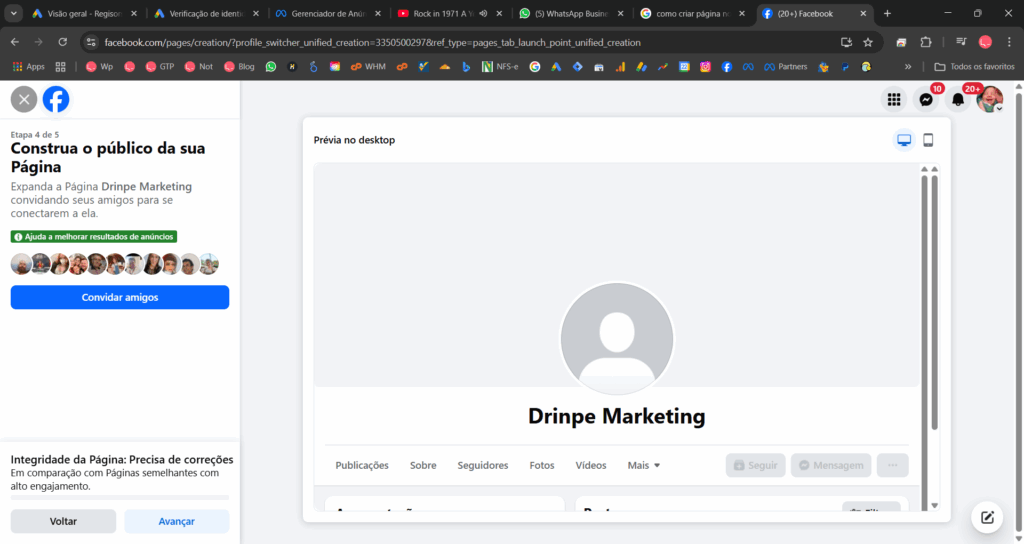This screenshot has height=544, width=1024.
Task: Open the WhatsApp bookmark icon
Action: tap(270, 67)
